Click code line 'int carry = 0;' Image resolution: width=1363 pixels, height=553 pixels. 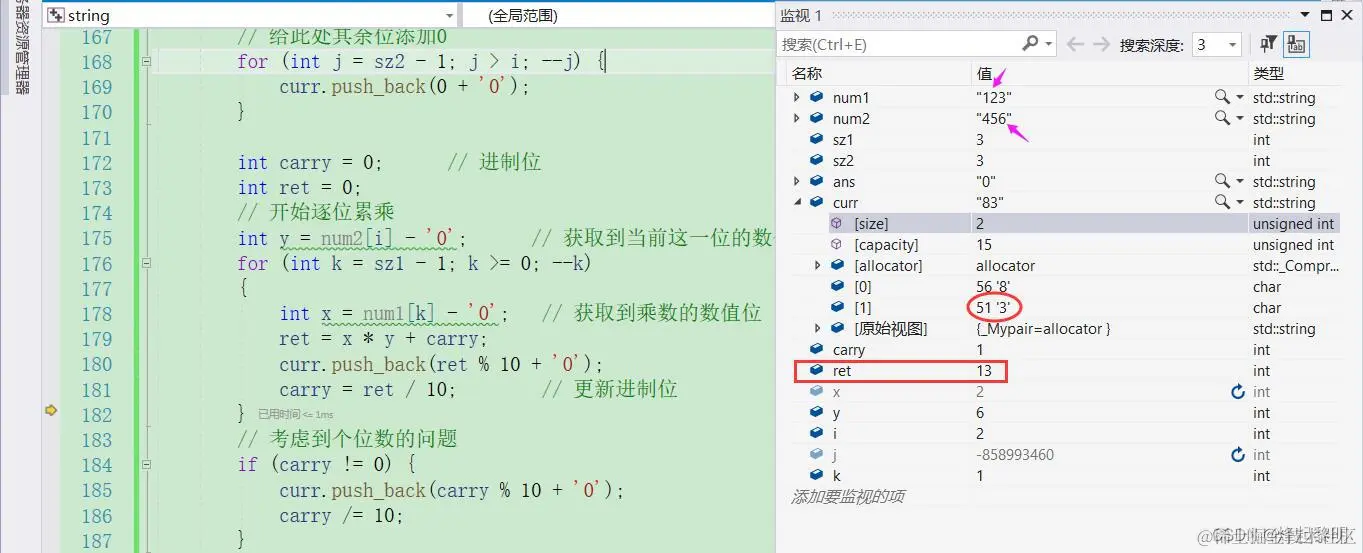(x=310, y=162)
